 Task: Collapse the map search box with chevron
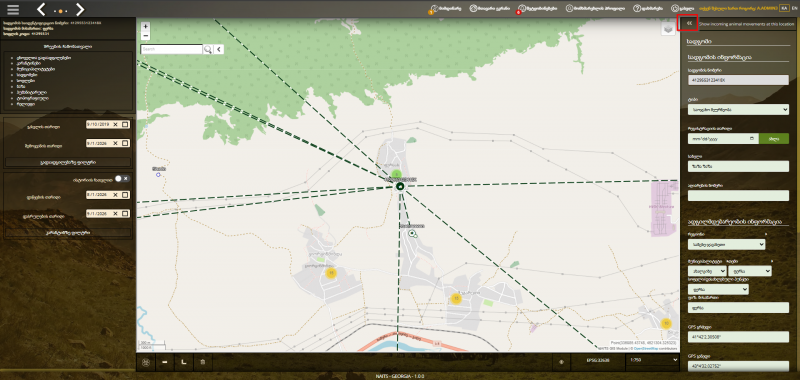(219, 49)
